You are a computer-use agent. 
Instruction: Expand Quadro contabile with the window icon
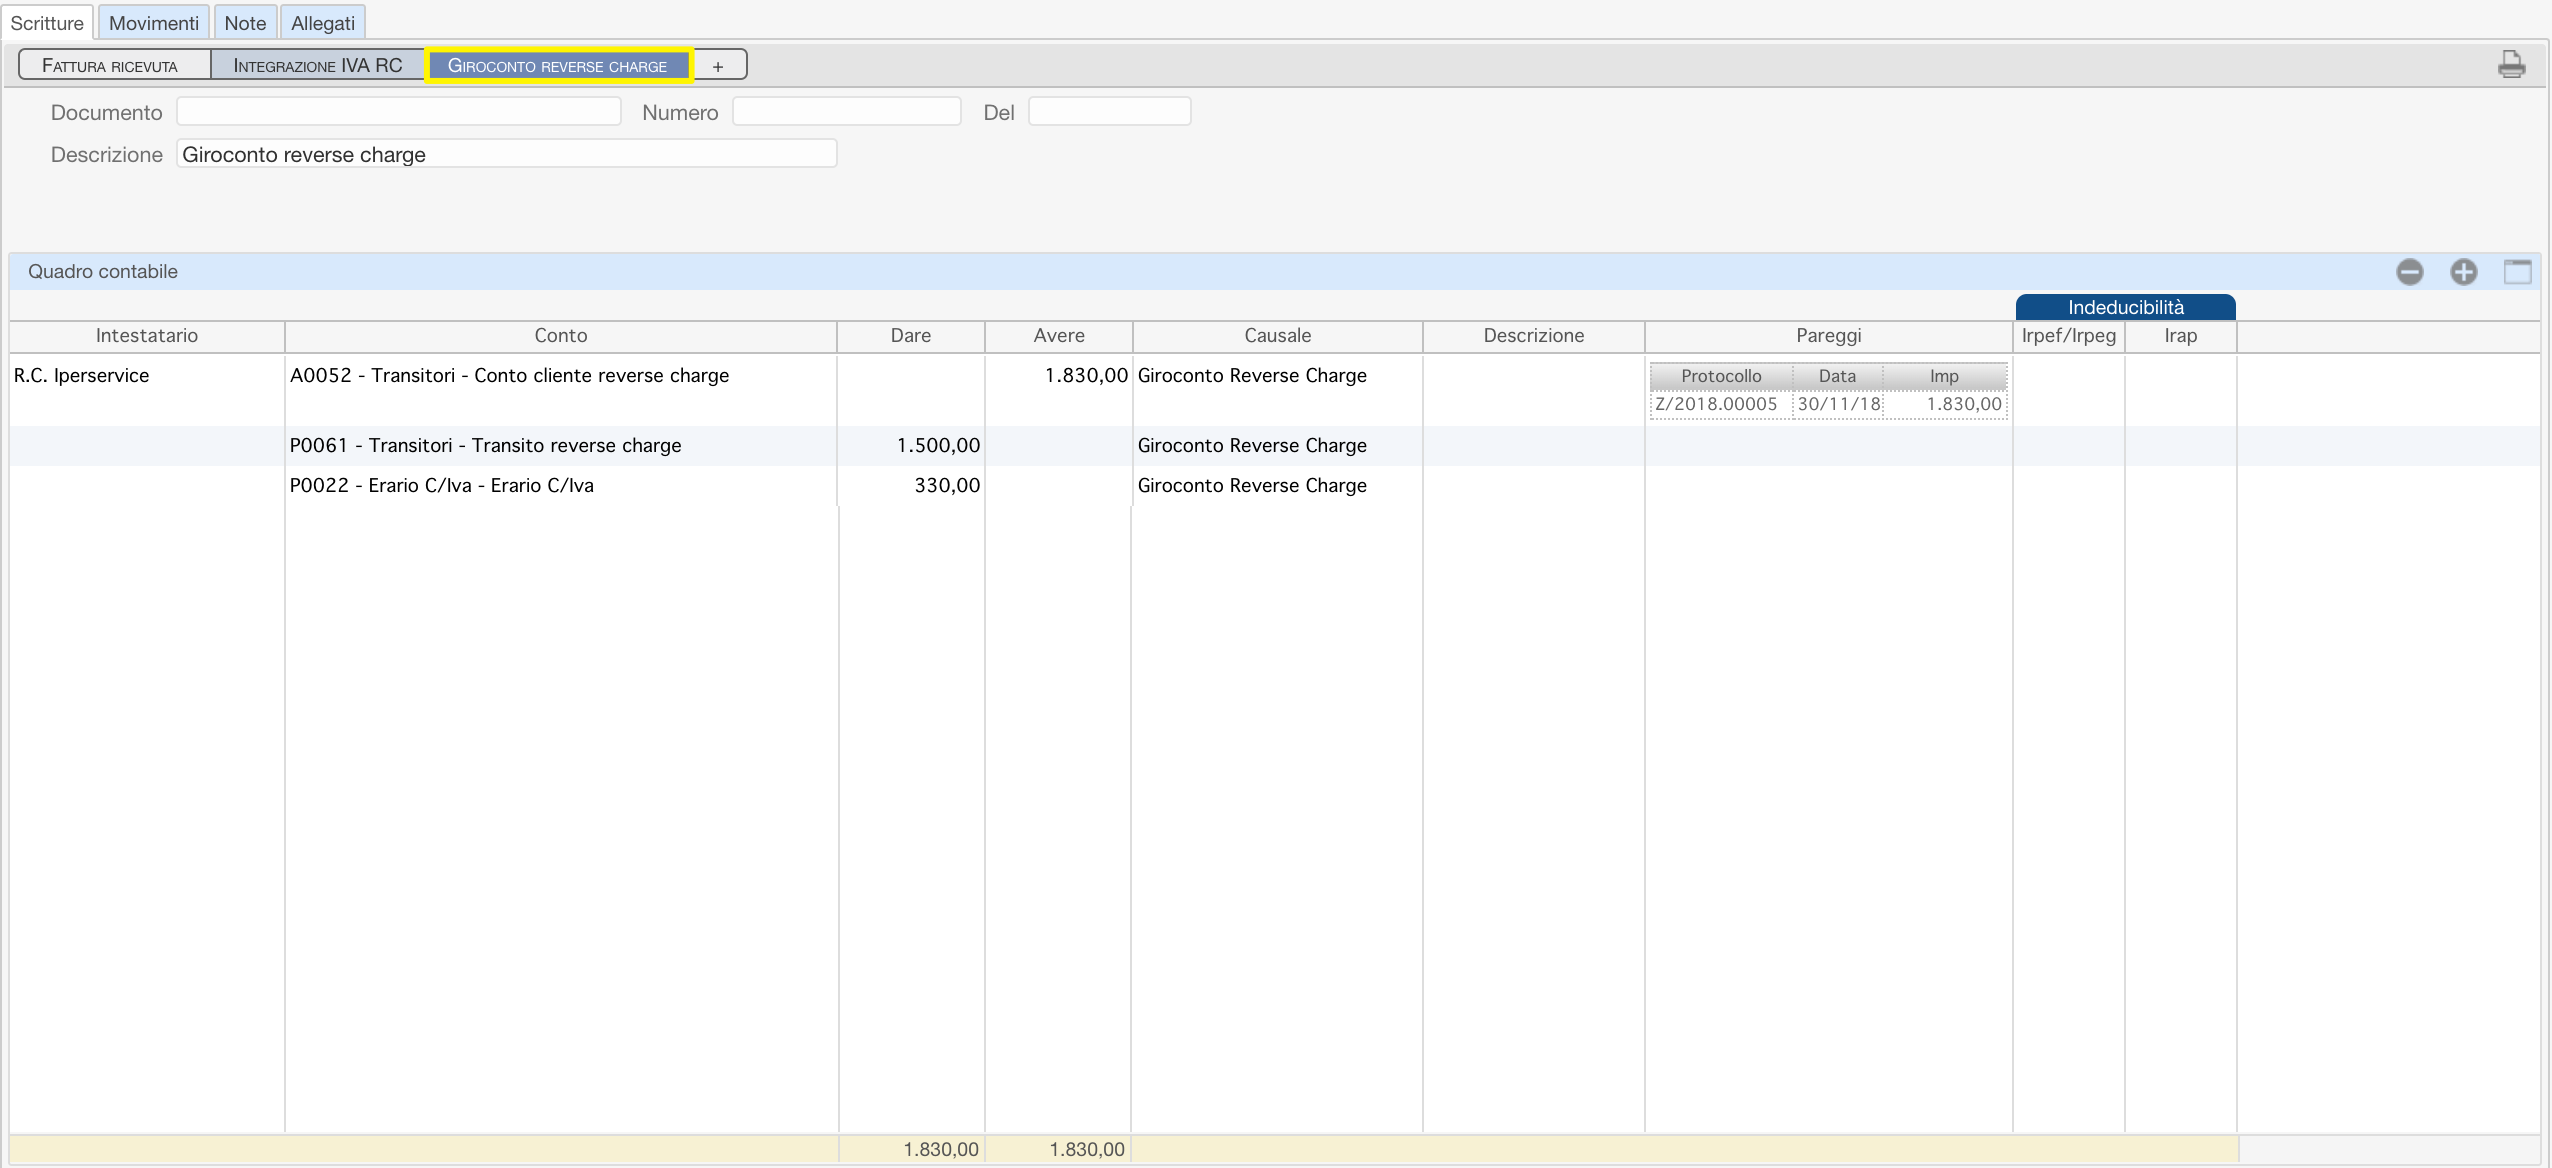click(2517, 272)
